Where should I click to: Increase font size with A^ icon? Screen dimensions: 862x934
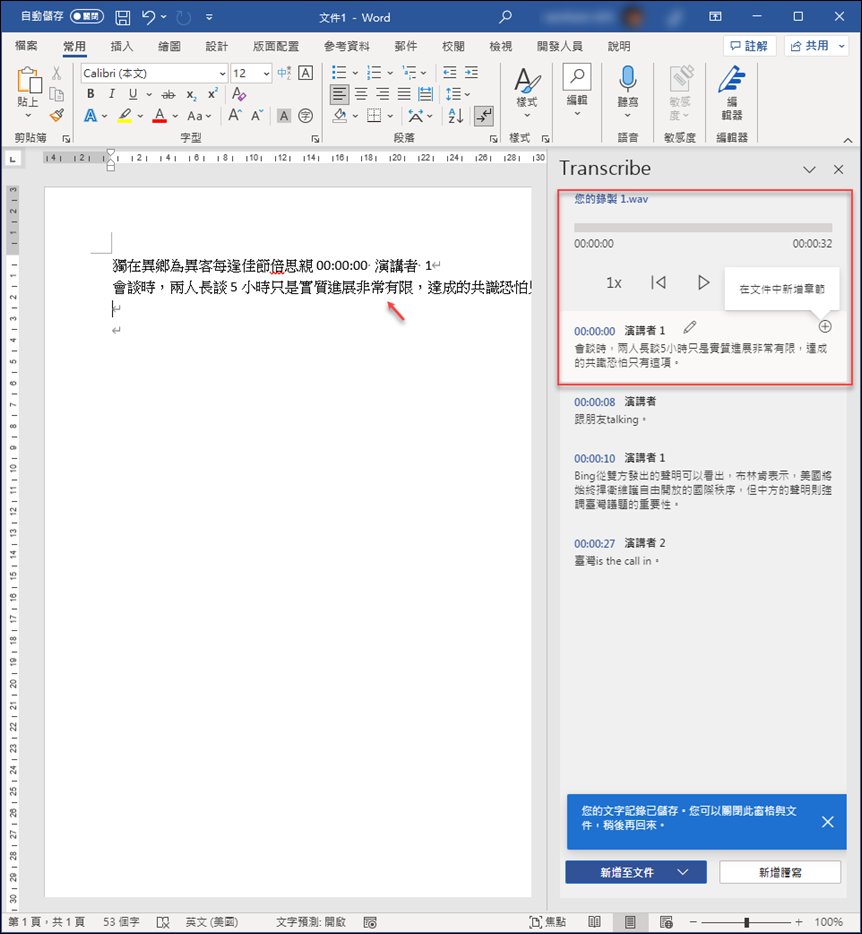(x=235, y=116)
